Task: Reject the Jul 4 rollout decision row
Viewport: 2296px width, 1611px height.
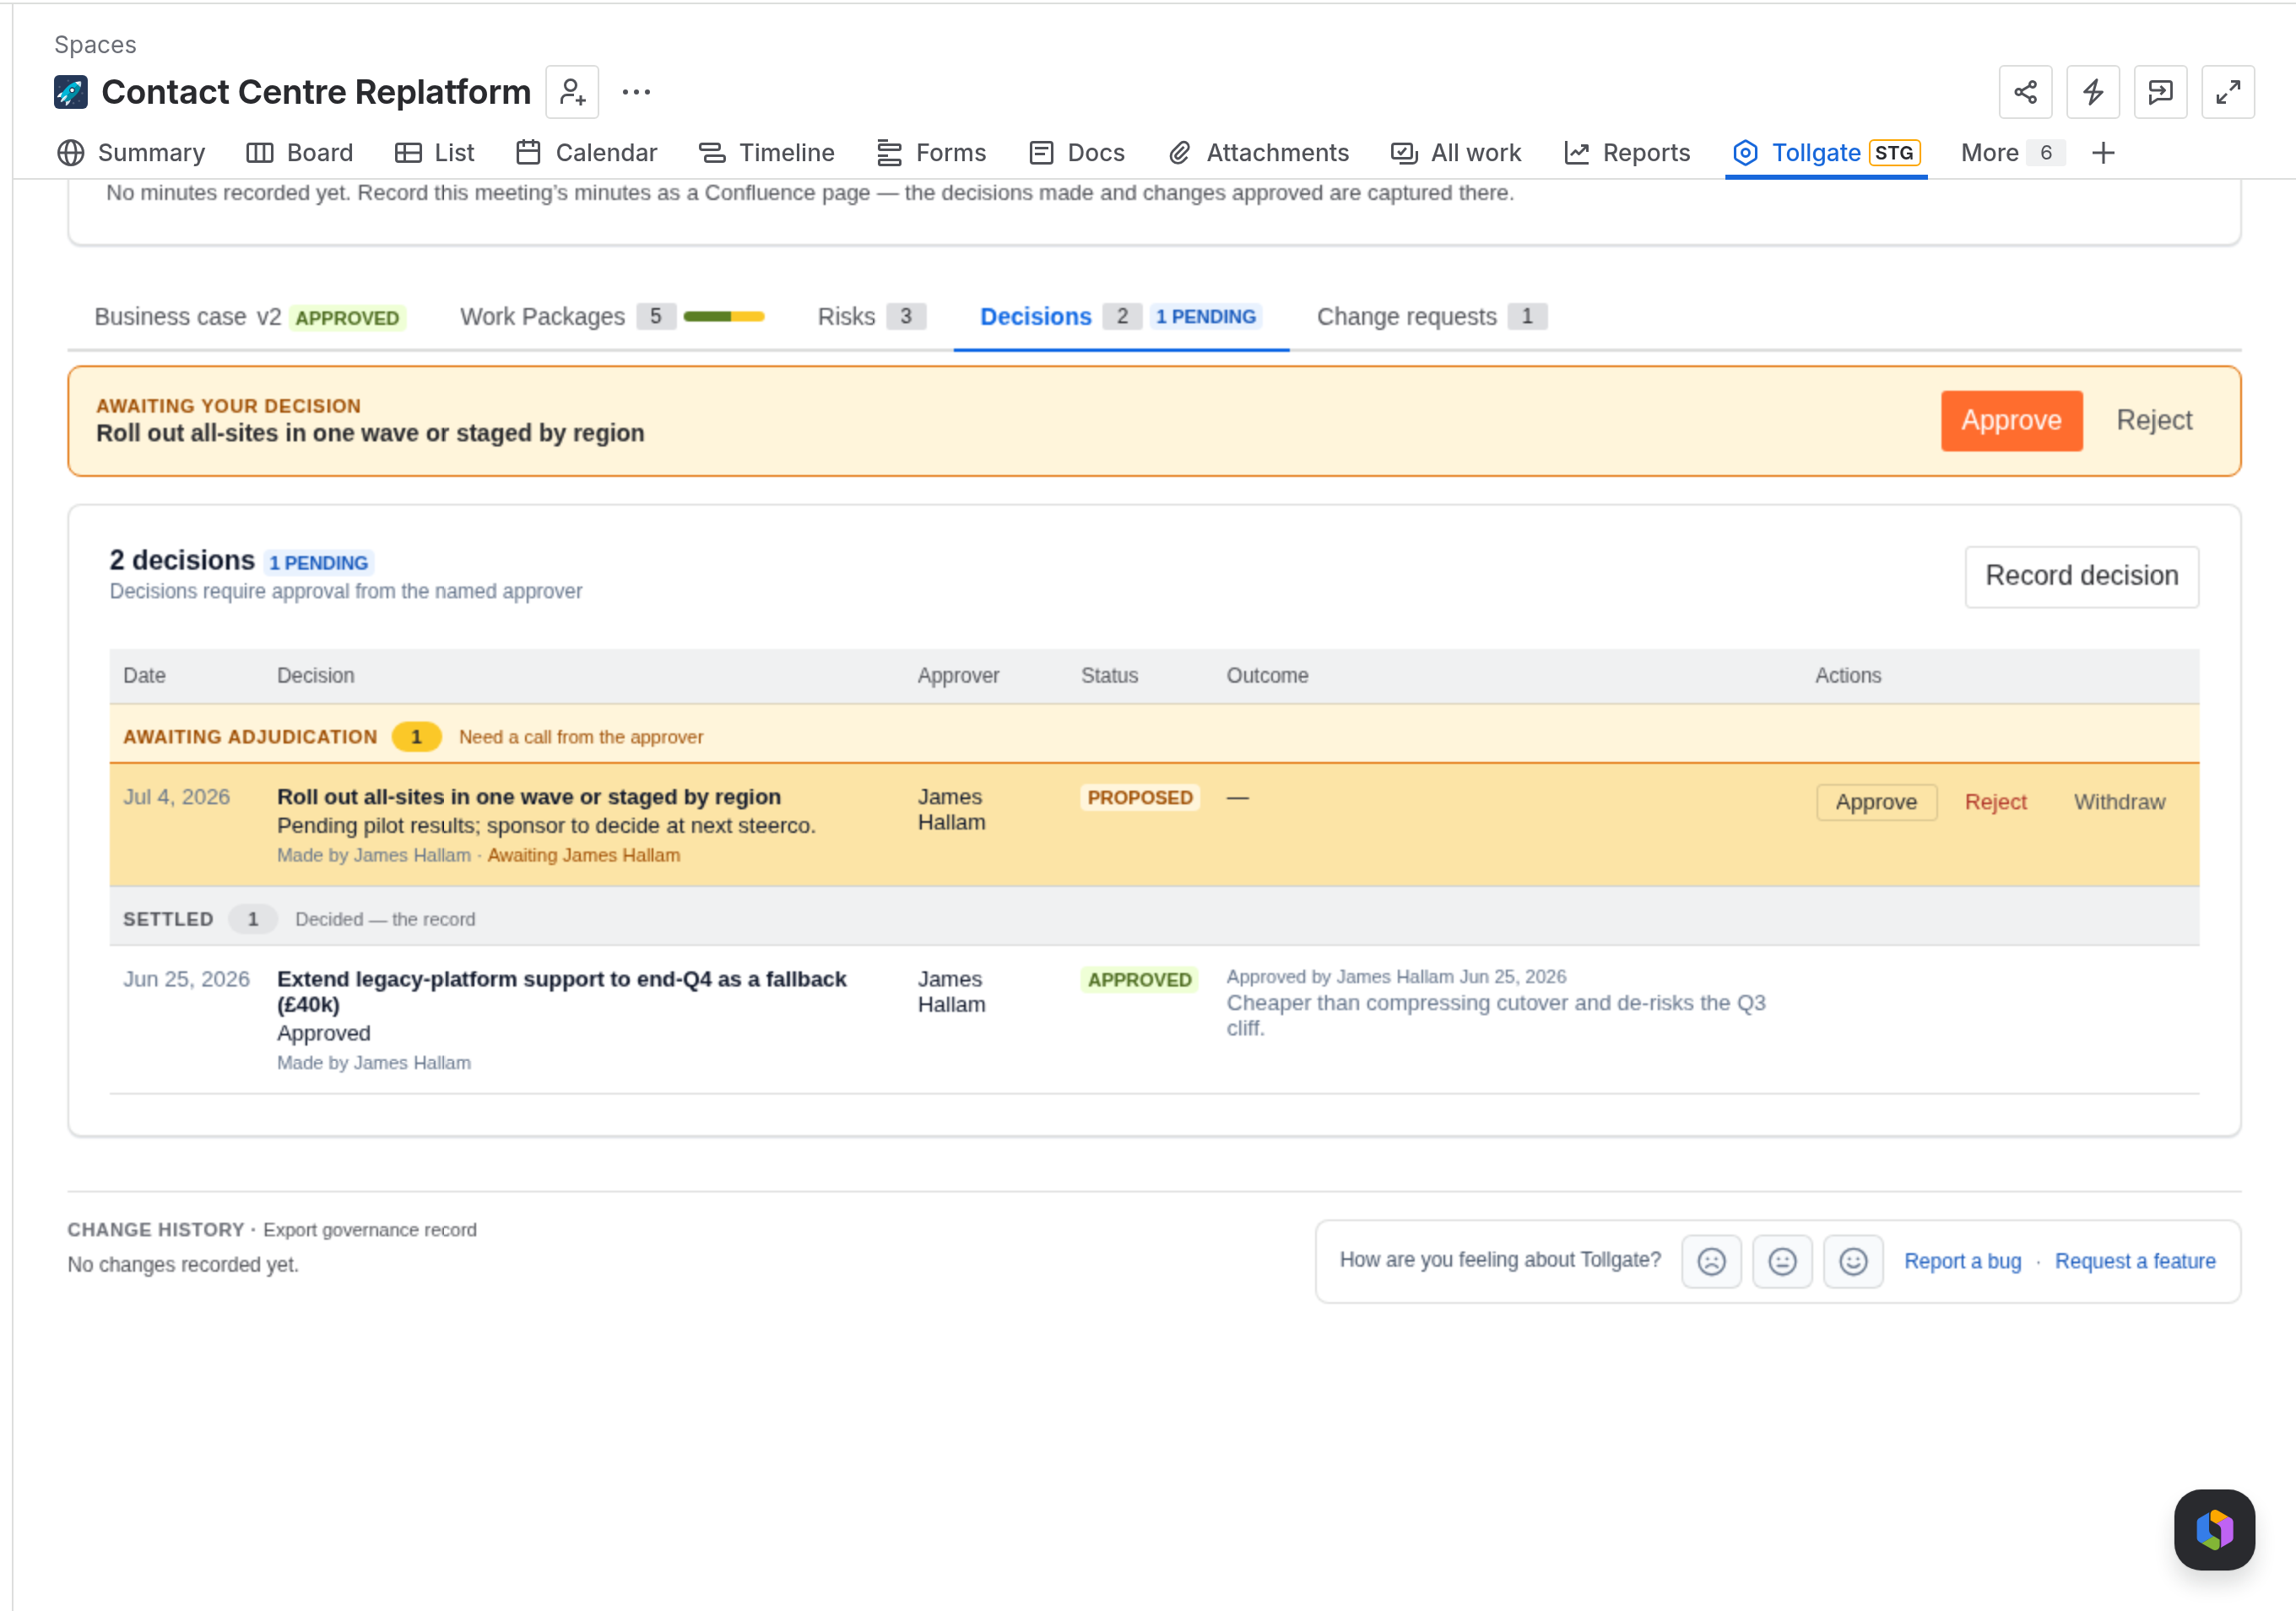Action: [1995, 802]
